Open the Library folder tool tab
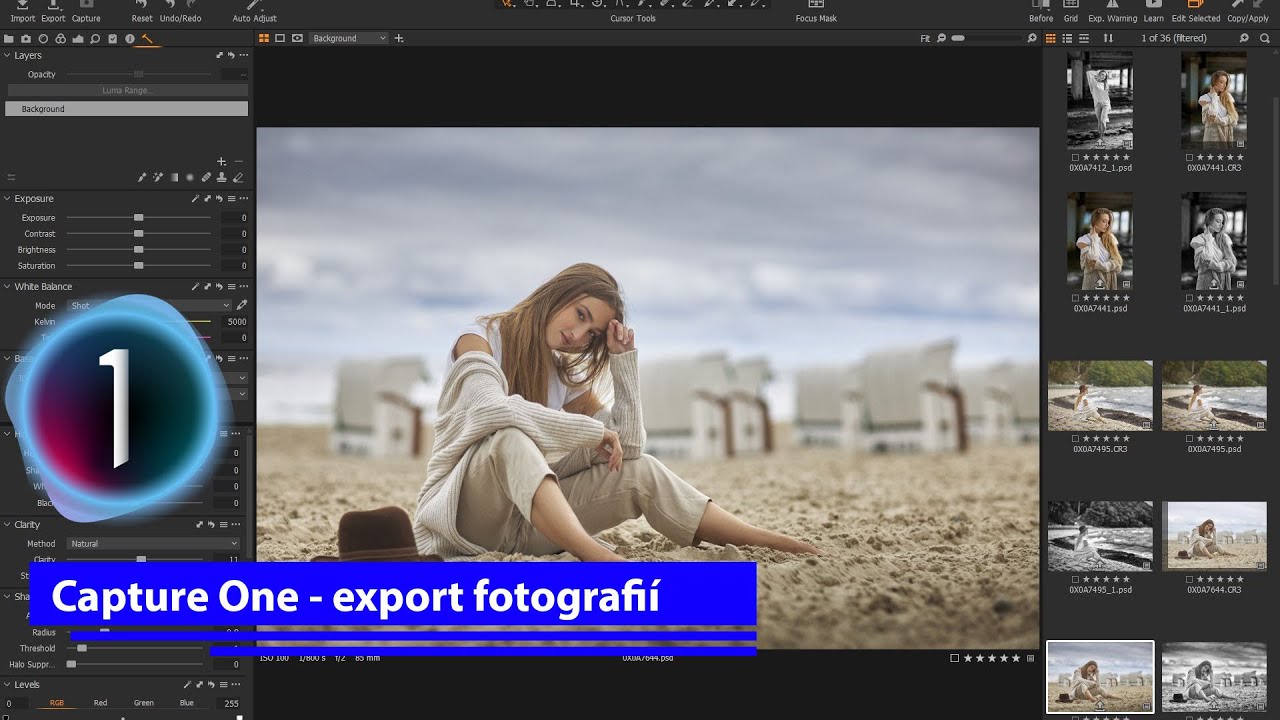This screenshot has height=720, width=1280. (9, 39)
